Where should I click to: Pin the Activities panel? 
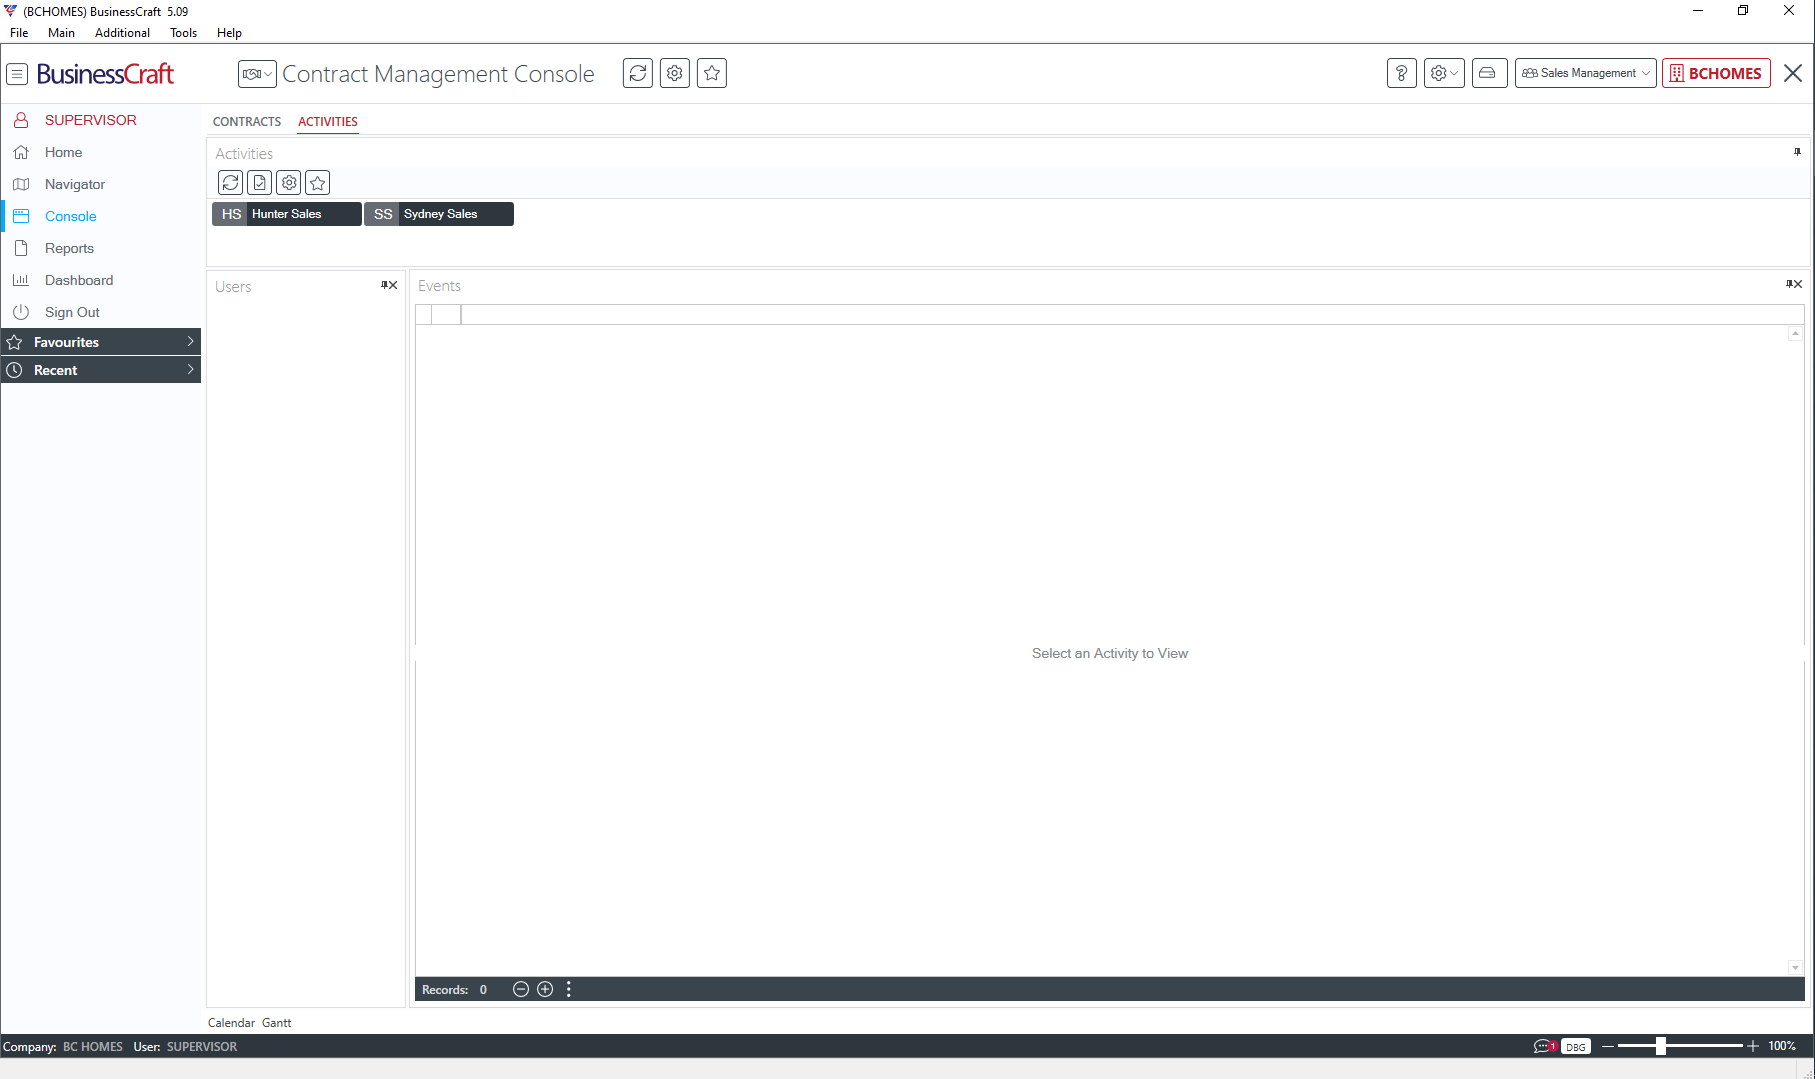tap(1797, 152)
